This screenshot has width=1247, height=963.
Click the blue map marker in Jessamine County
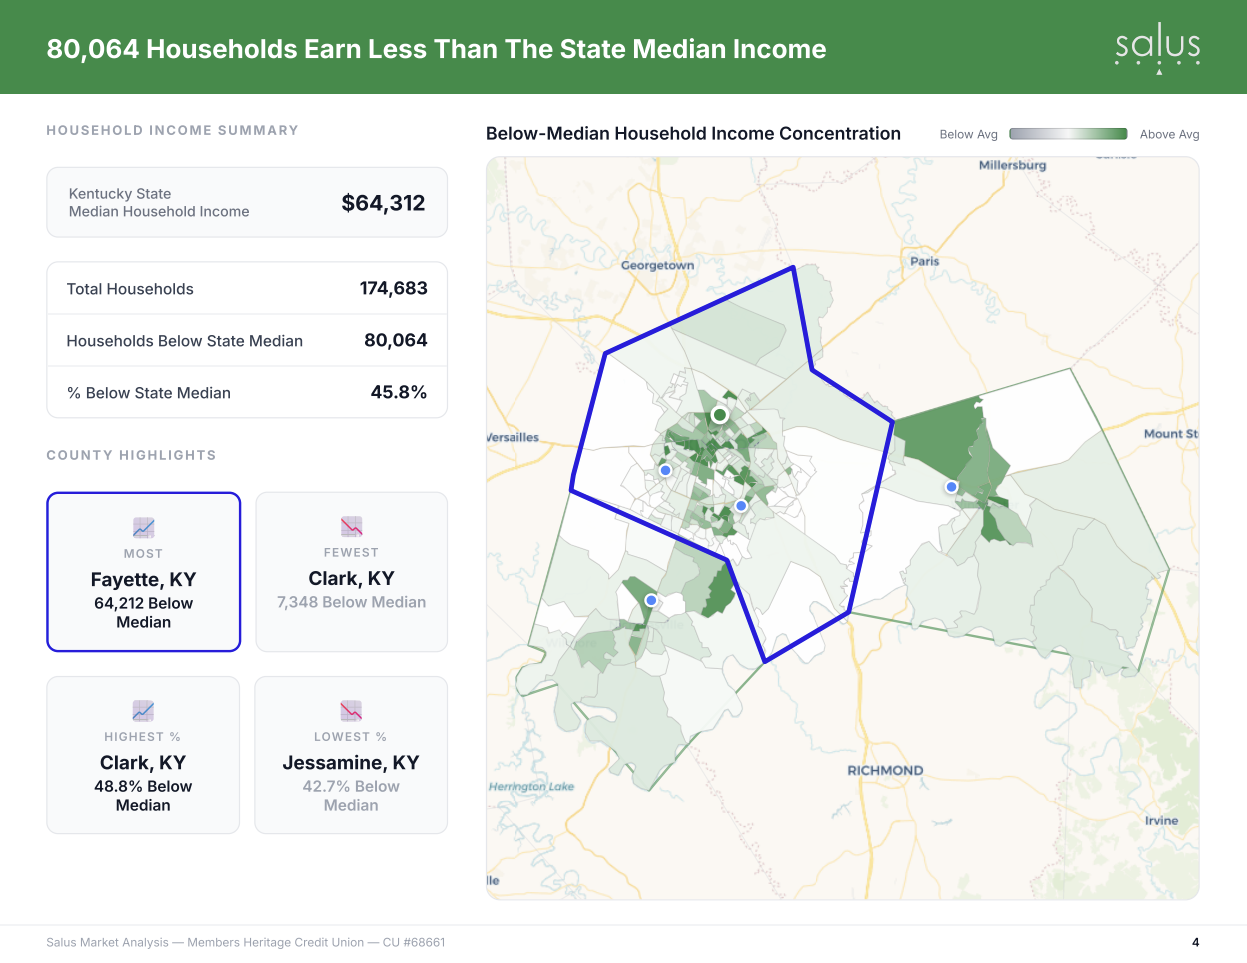(x=651, y=600)
